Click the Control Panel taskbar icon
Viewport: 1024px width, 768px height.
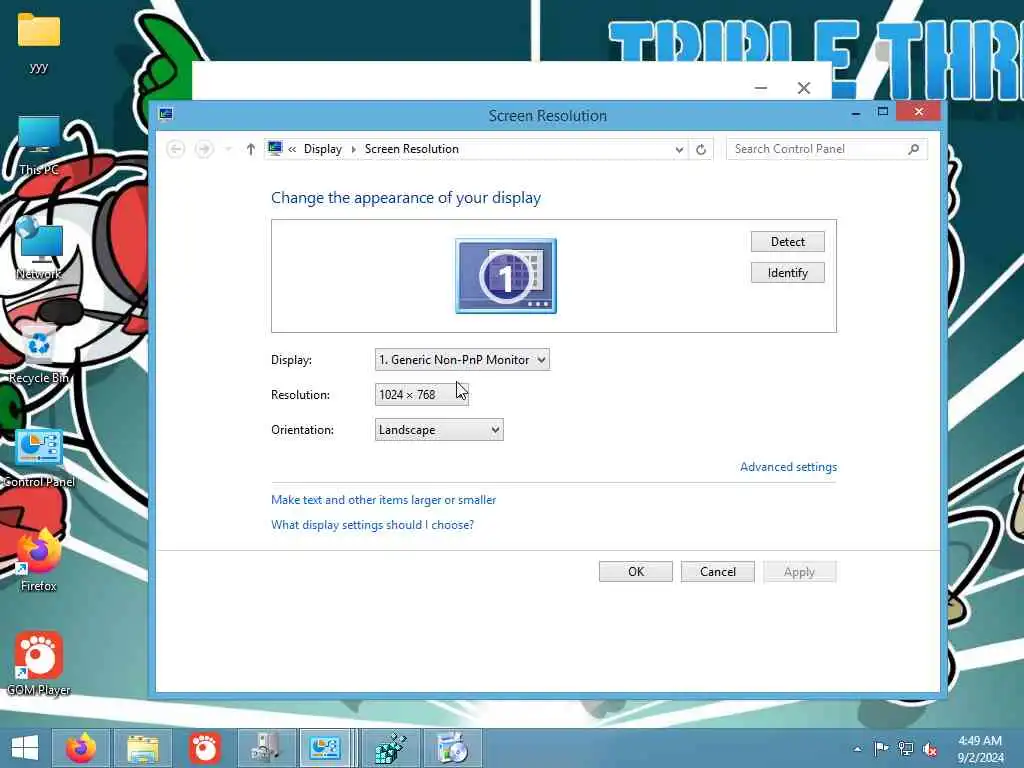[325, 748]
